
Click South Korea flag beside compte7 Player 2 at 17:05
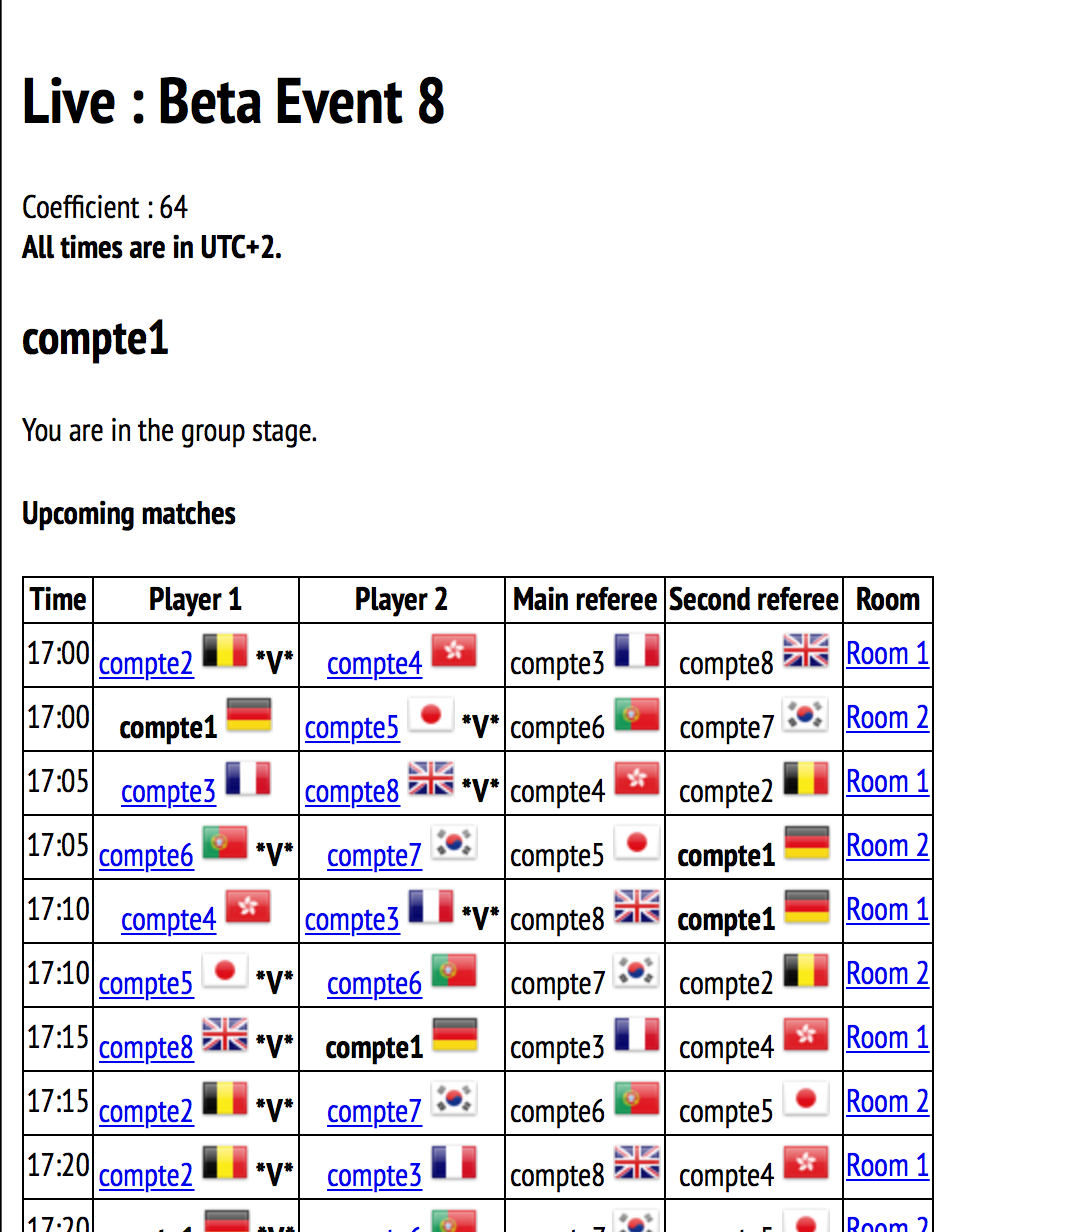pos(454,844)
